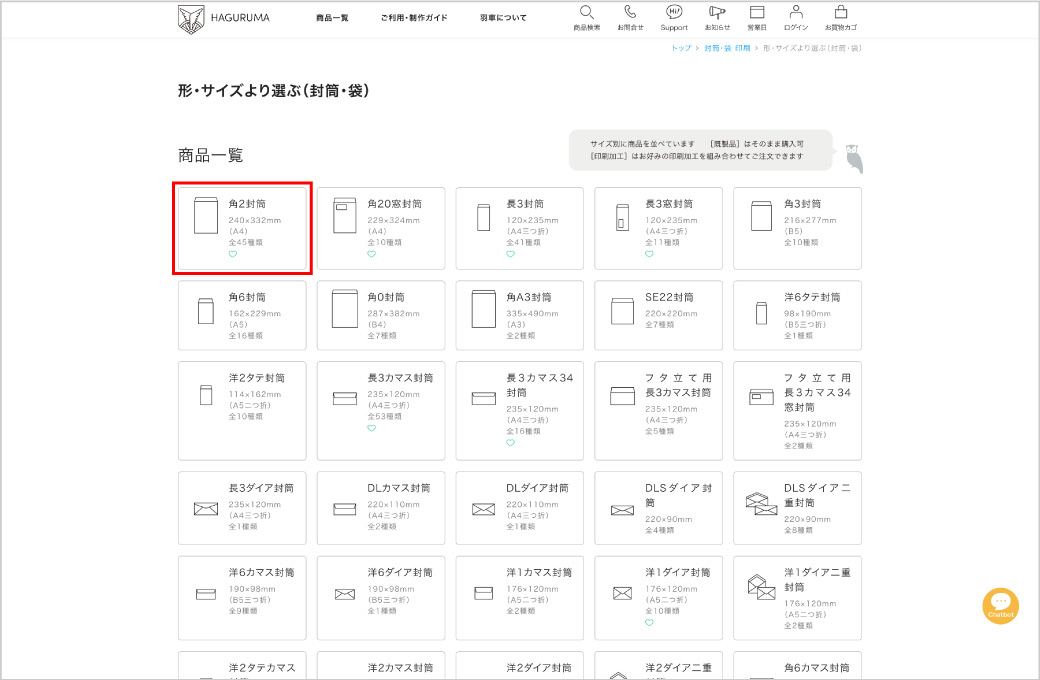This screenshot has height=680, width=1040.
Task: Click the heart under 洋1ダイア封筒
Action: [649, 622]
